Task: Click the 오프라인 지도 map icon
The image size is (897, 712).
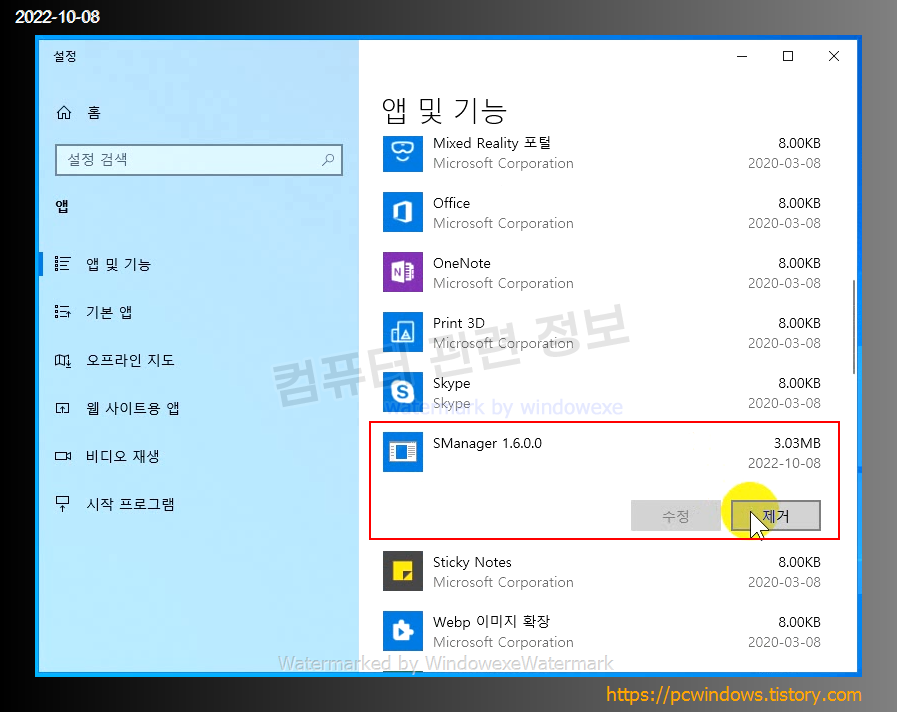Action: click(62, 360)
